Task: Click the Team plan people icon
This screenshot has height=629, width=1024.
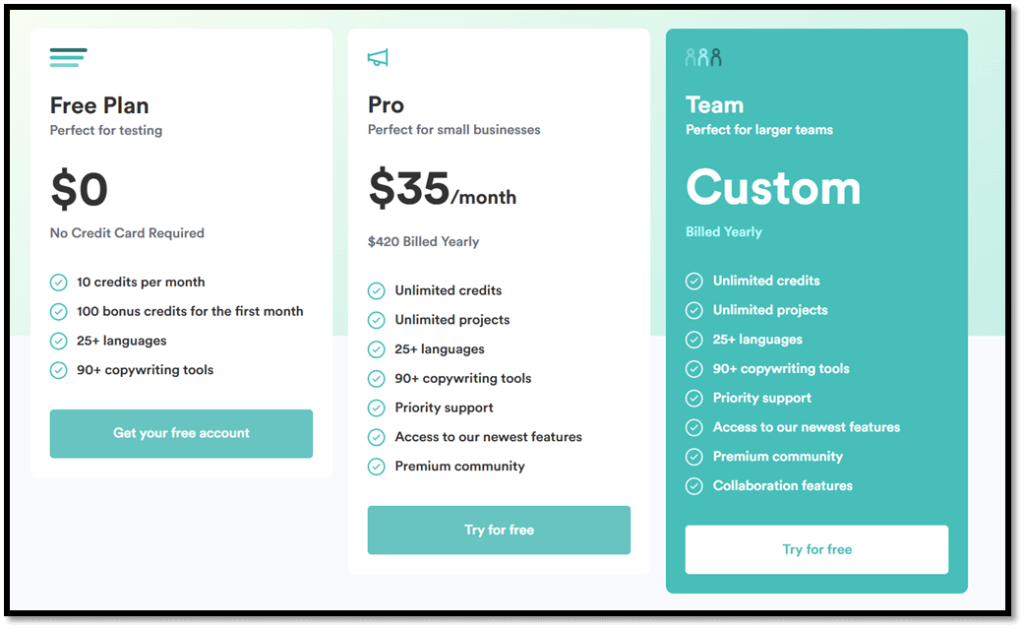Action: [x=703, y=57]
